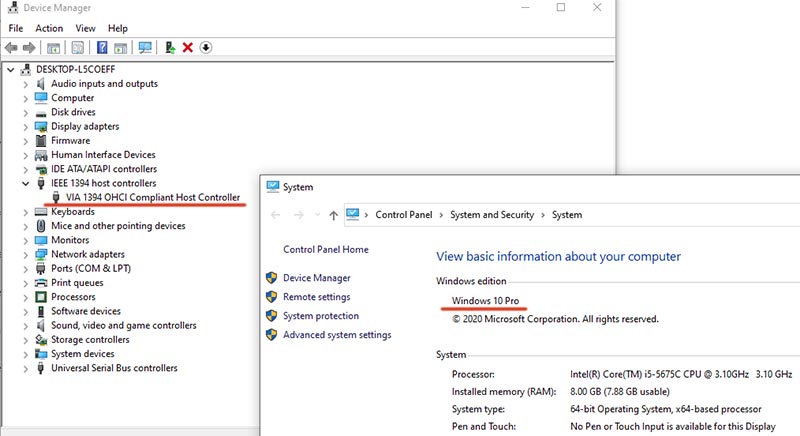Open Control Panel Home link
Screen dimensions: 800x436
coord(326,249)
